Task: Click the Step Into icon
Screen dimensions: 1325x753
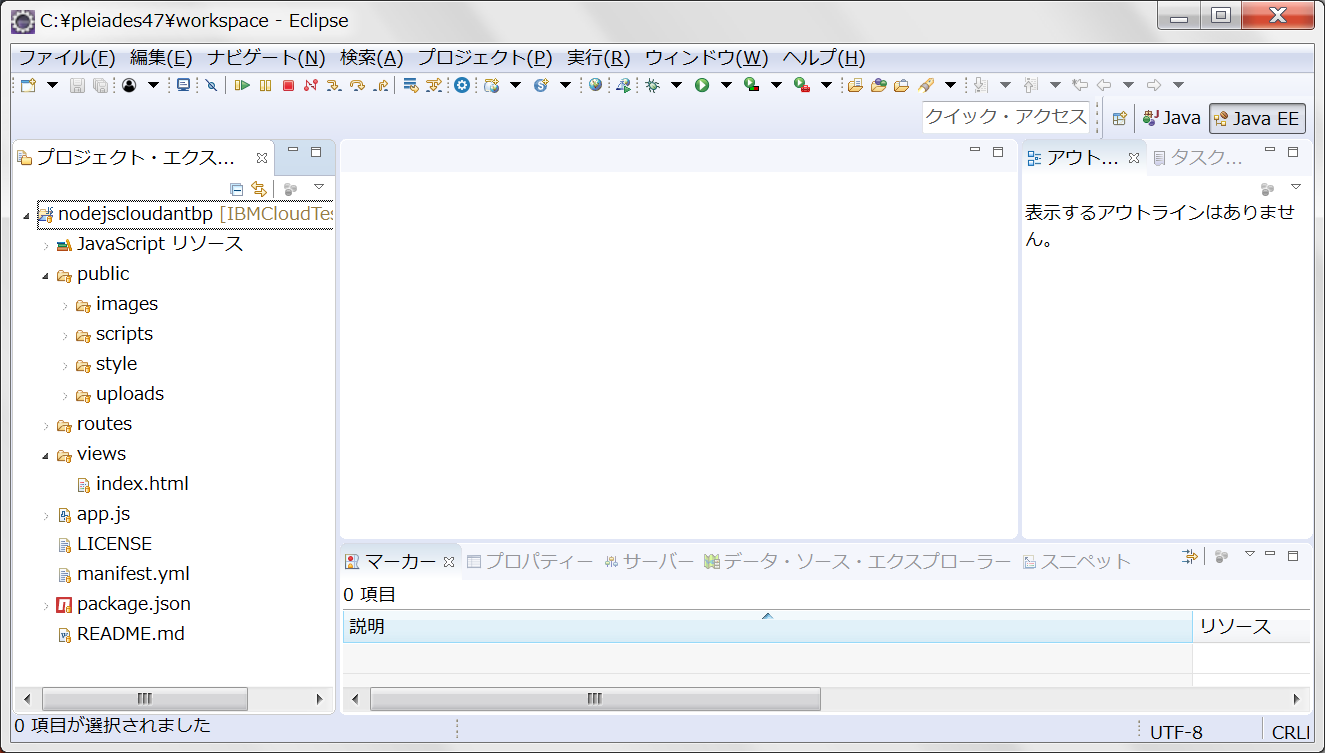Action: (x=334, y=85)
